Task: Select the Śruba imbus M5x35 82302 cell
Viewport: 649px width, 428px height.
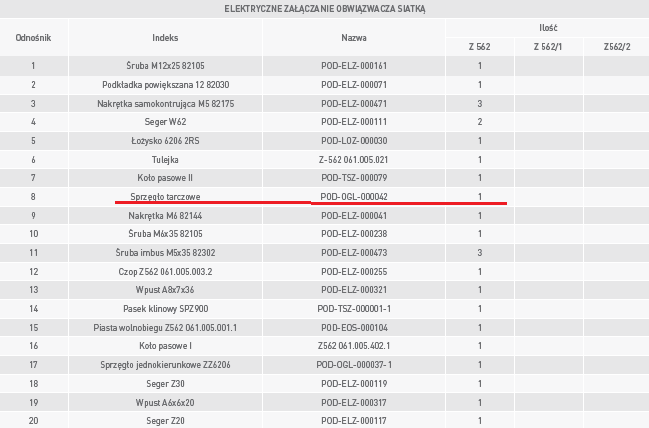Action: (165, 253)
